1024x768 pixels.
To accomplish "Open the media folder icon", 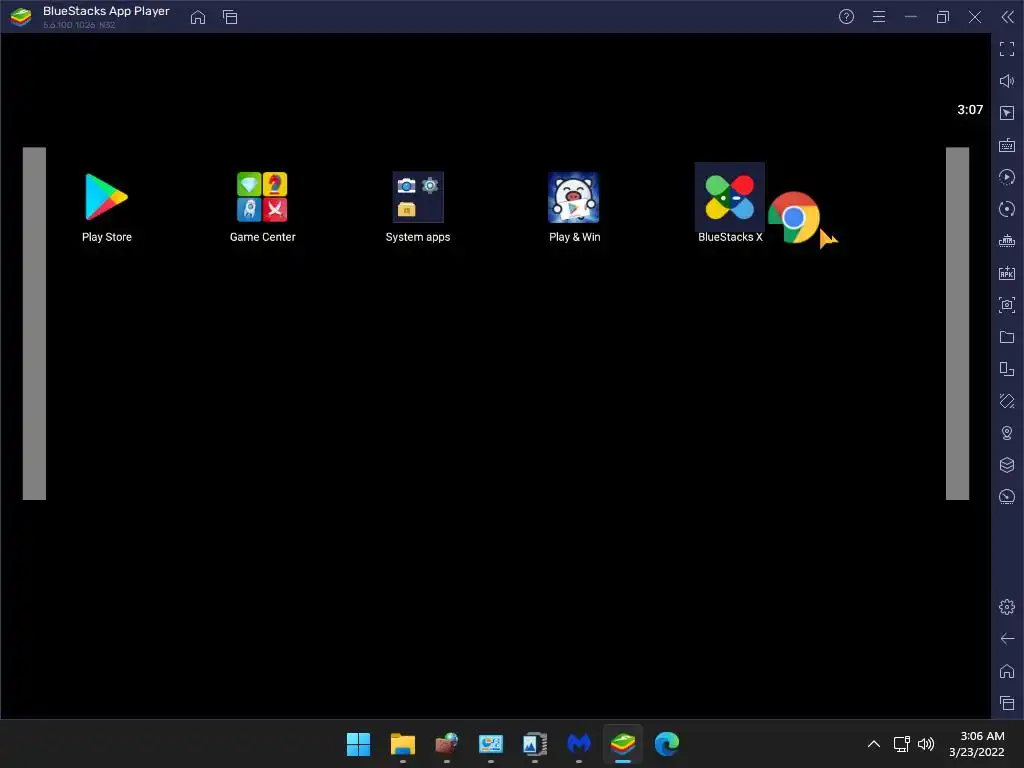I will [1007, 337].
